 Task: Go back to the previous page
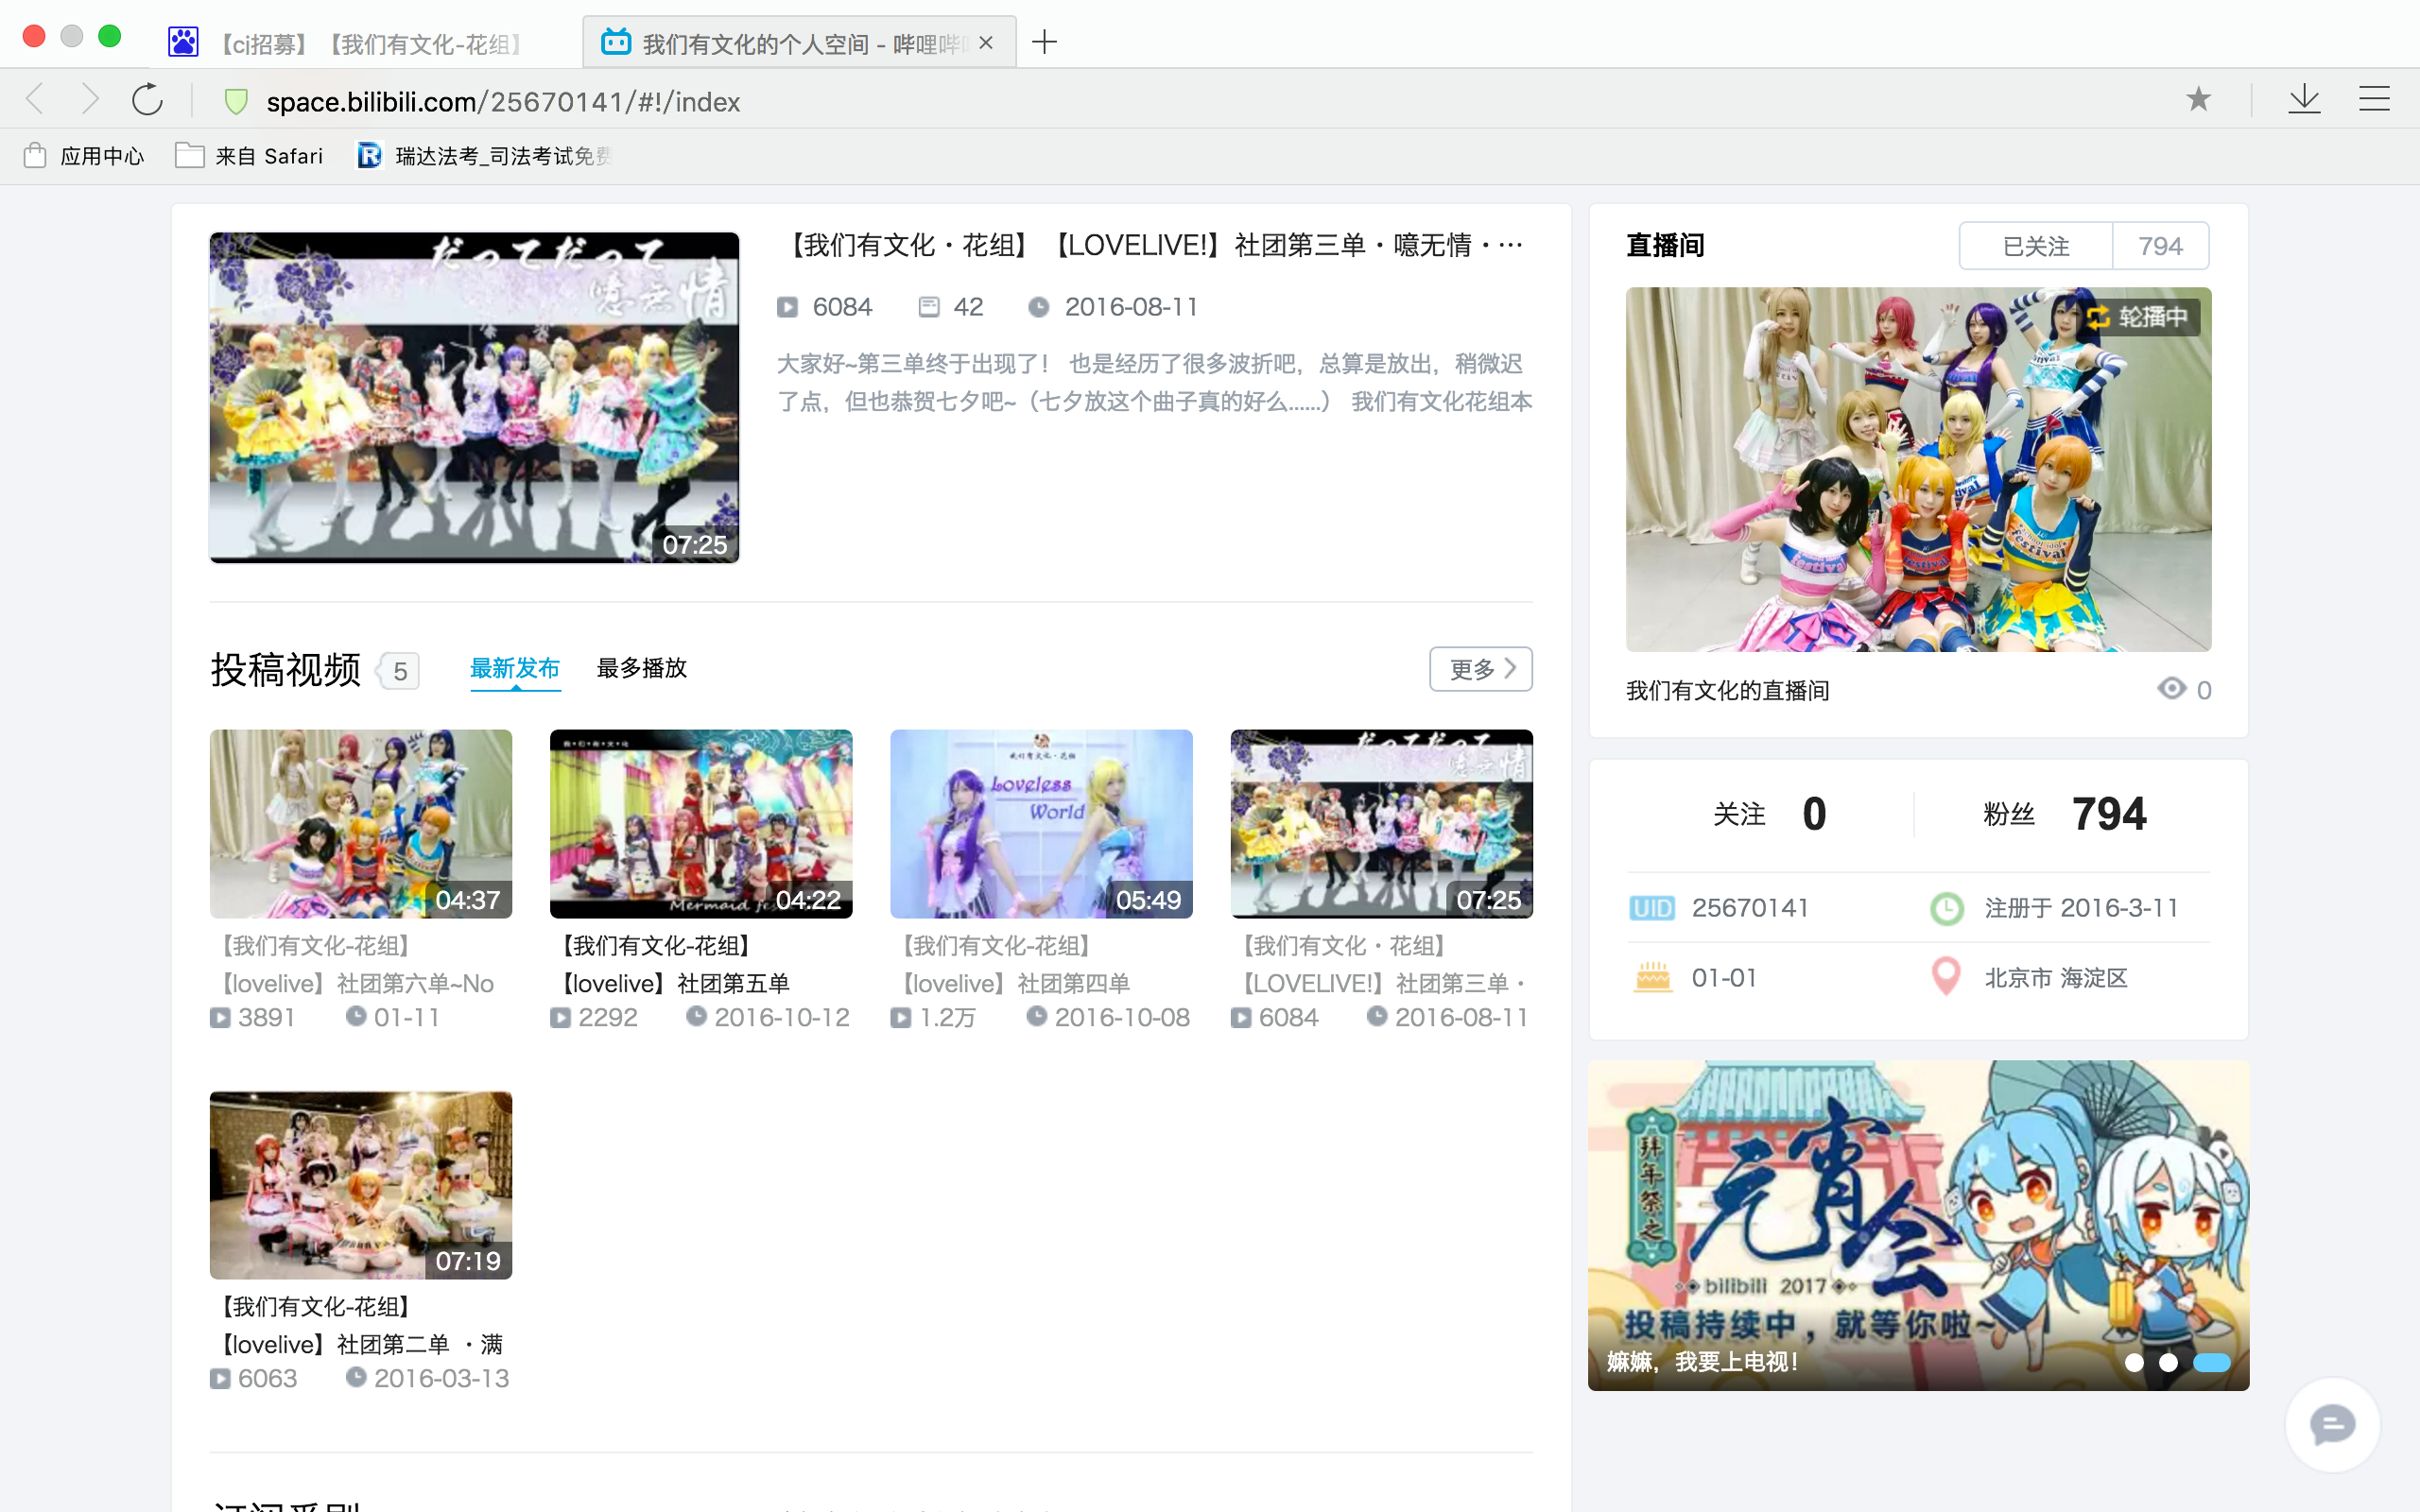pyautogui.click(x=35, y=99)
